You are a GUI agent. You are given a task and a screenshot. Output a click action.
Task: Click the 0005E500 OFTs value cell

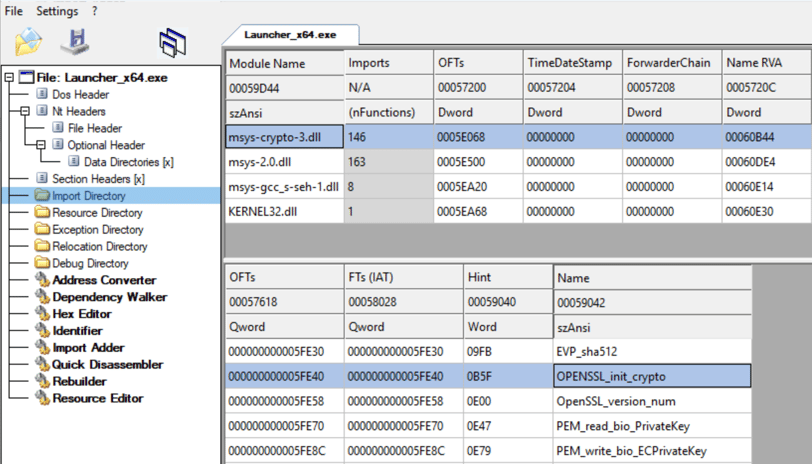[x=478, y=162]
